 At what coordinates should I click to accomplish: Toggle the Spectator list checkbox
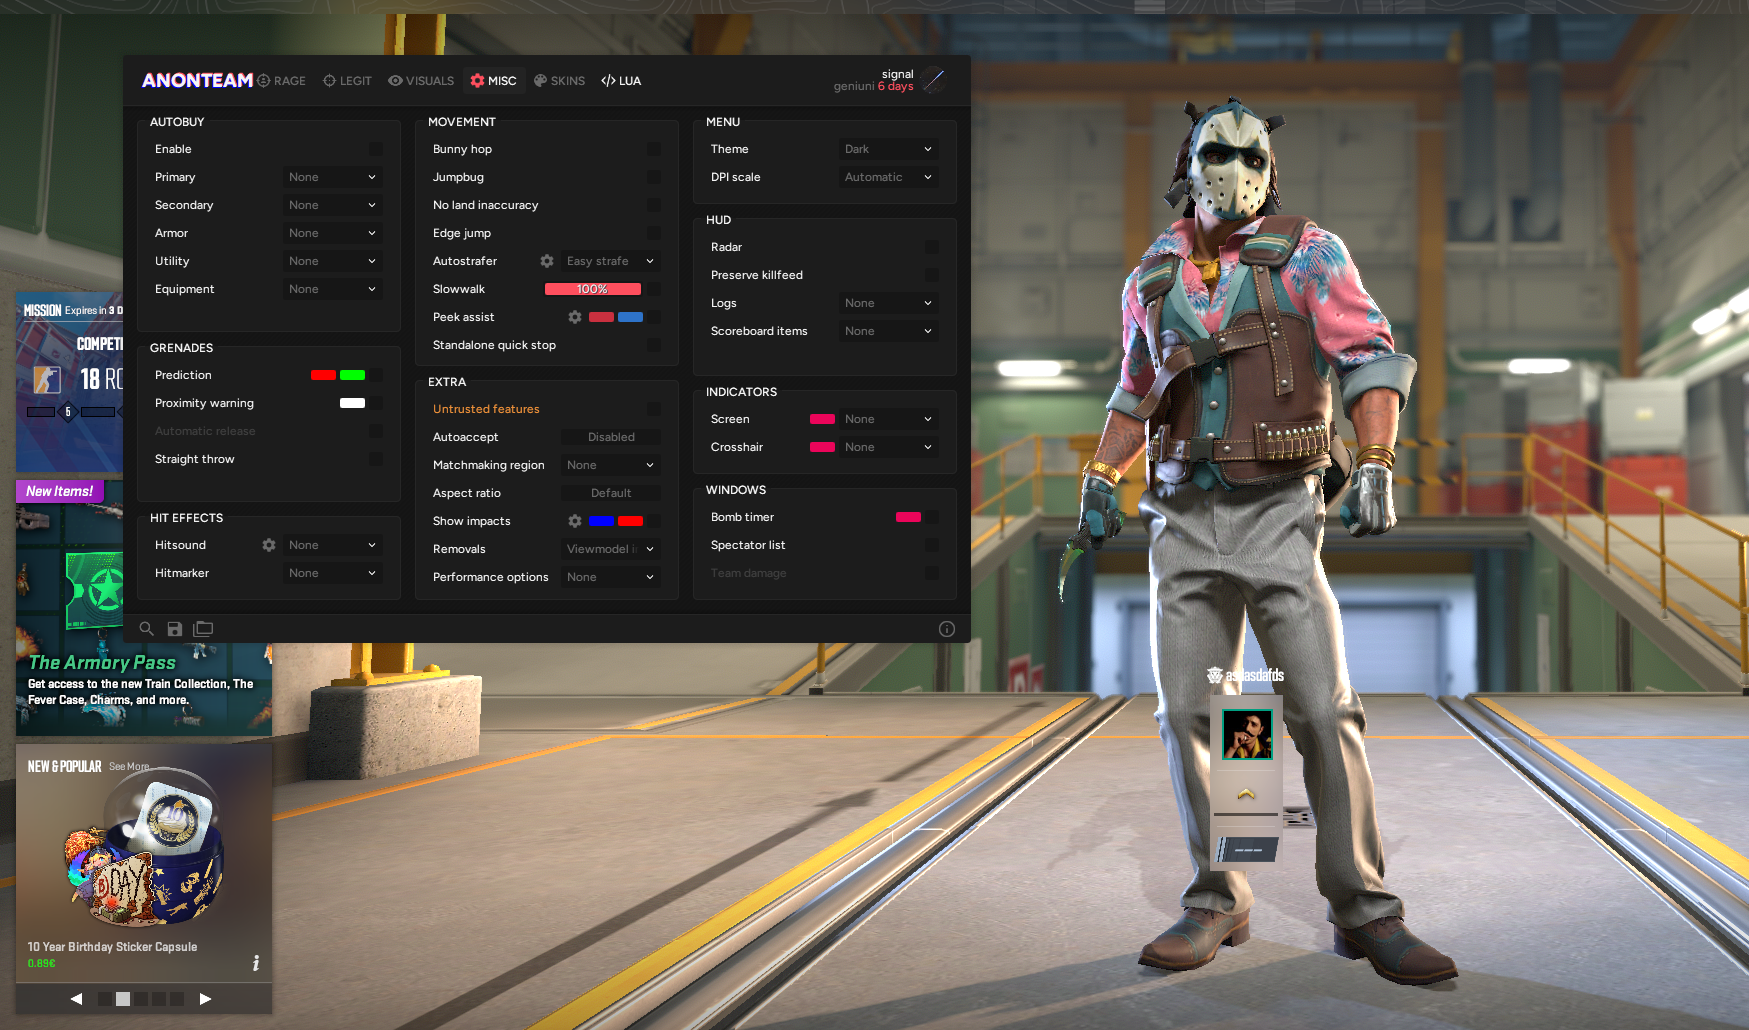pyautogui.click(x=932, y=545)
